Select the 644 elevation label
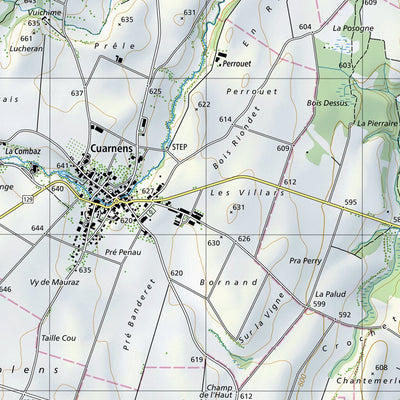The image size is (400, 400). pyautogui.click(x=37, y=228)
